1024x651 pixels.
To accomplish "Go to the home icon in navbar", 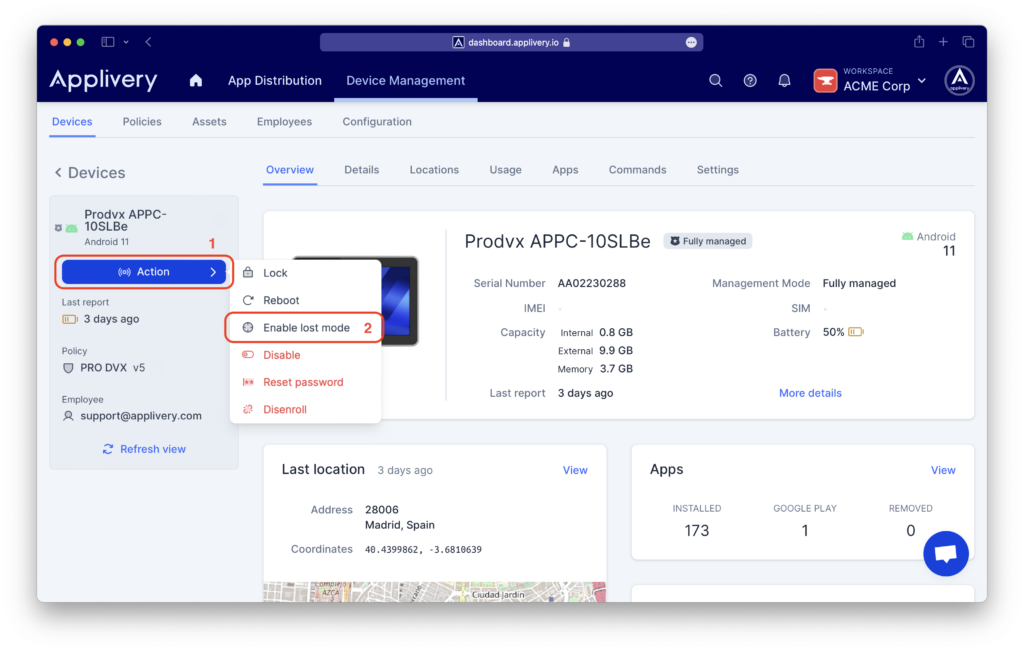I will 196,80.
